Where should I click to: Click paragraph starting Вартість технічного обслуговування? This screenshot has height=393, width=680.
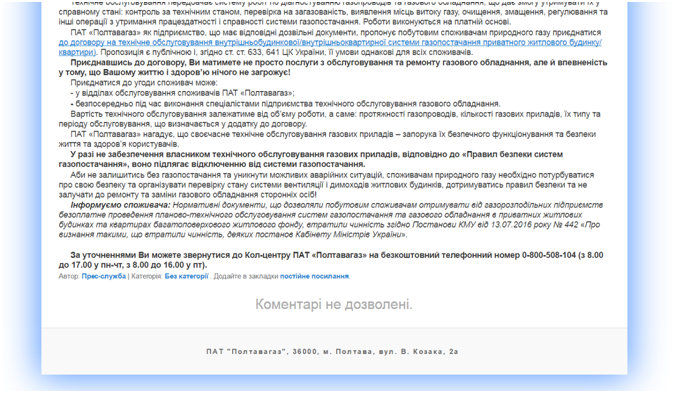pyautogui.click(x=330, y=119)
